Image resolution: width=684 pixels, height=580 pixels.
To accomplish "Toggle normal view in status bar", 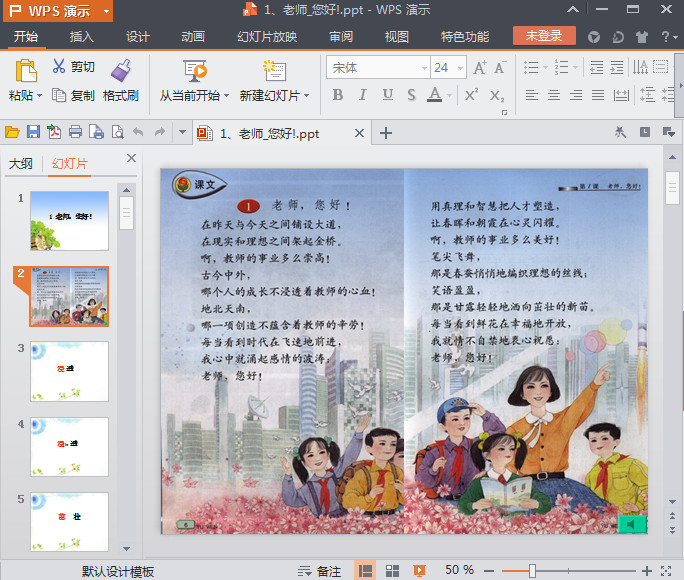I will (x=365, y=570).
